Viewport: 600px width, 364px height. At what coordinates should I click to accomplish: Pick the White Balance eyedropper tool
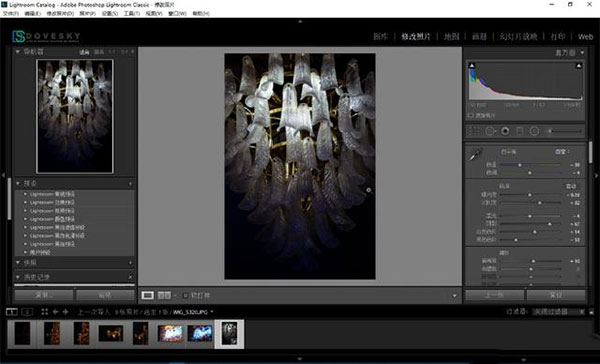pos(474,155)
